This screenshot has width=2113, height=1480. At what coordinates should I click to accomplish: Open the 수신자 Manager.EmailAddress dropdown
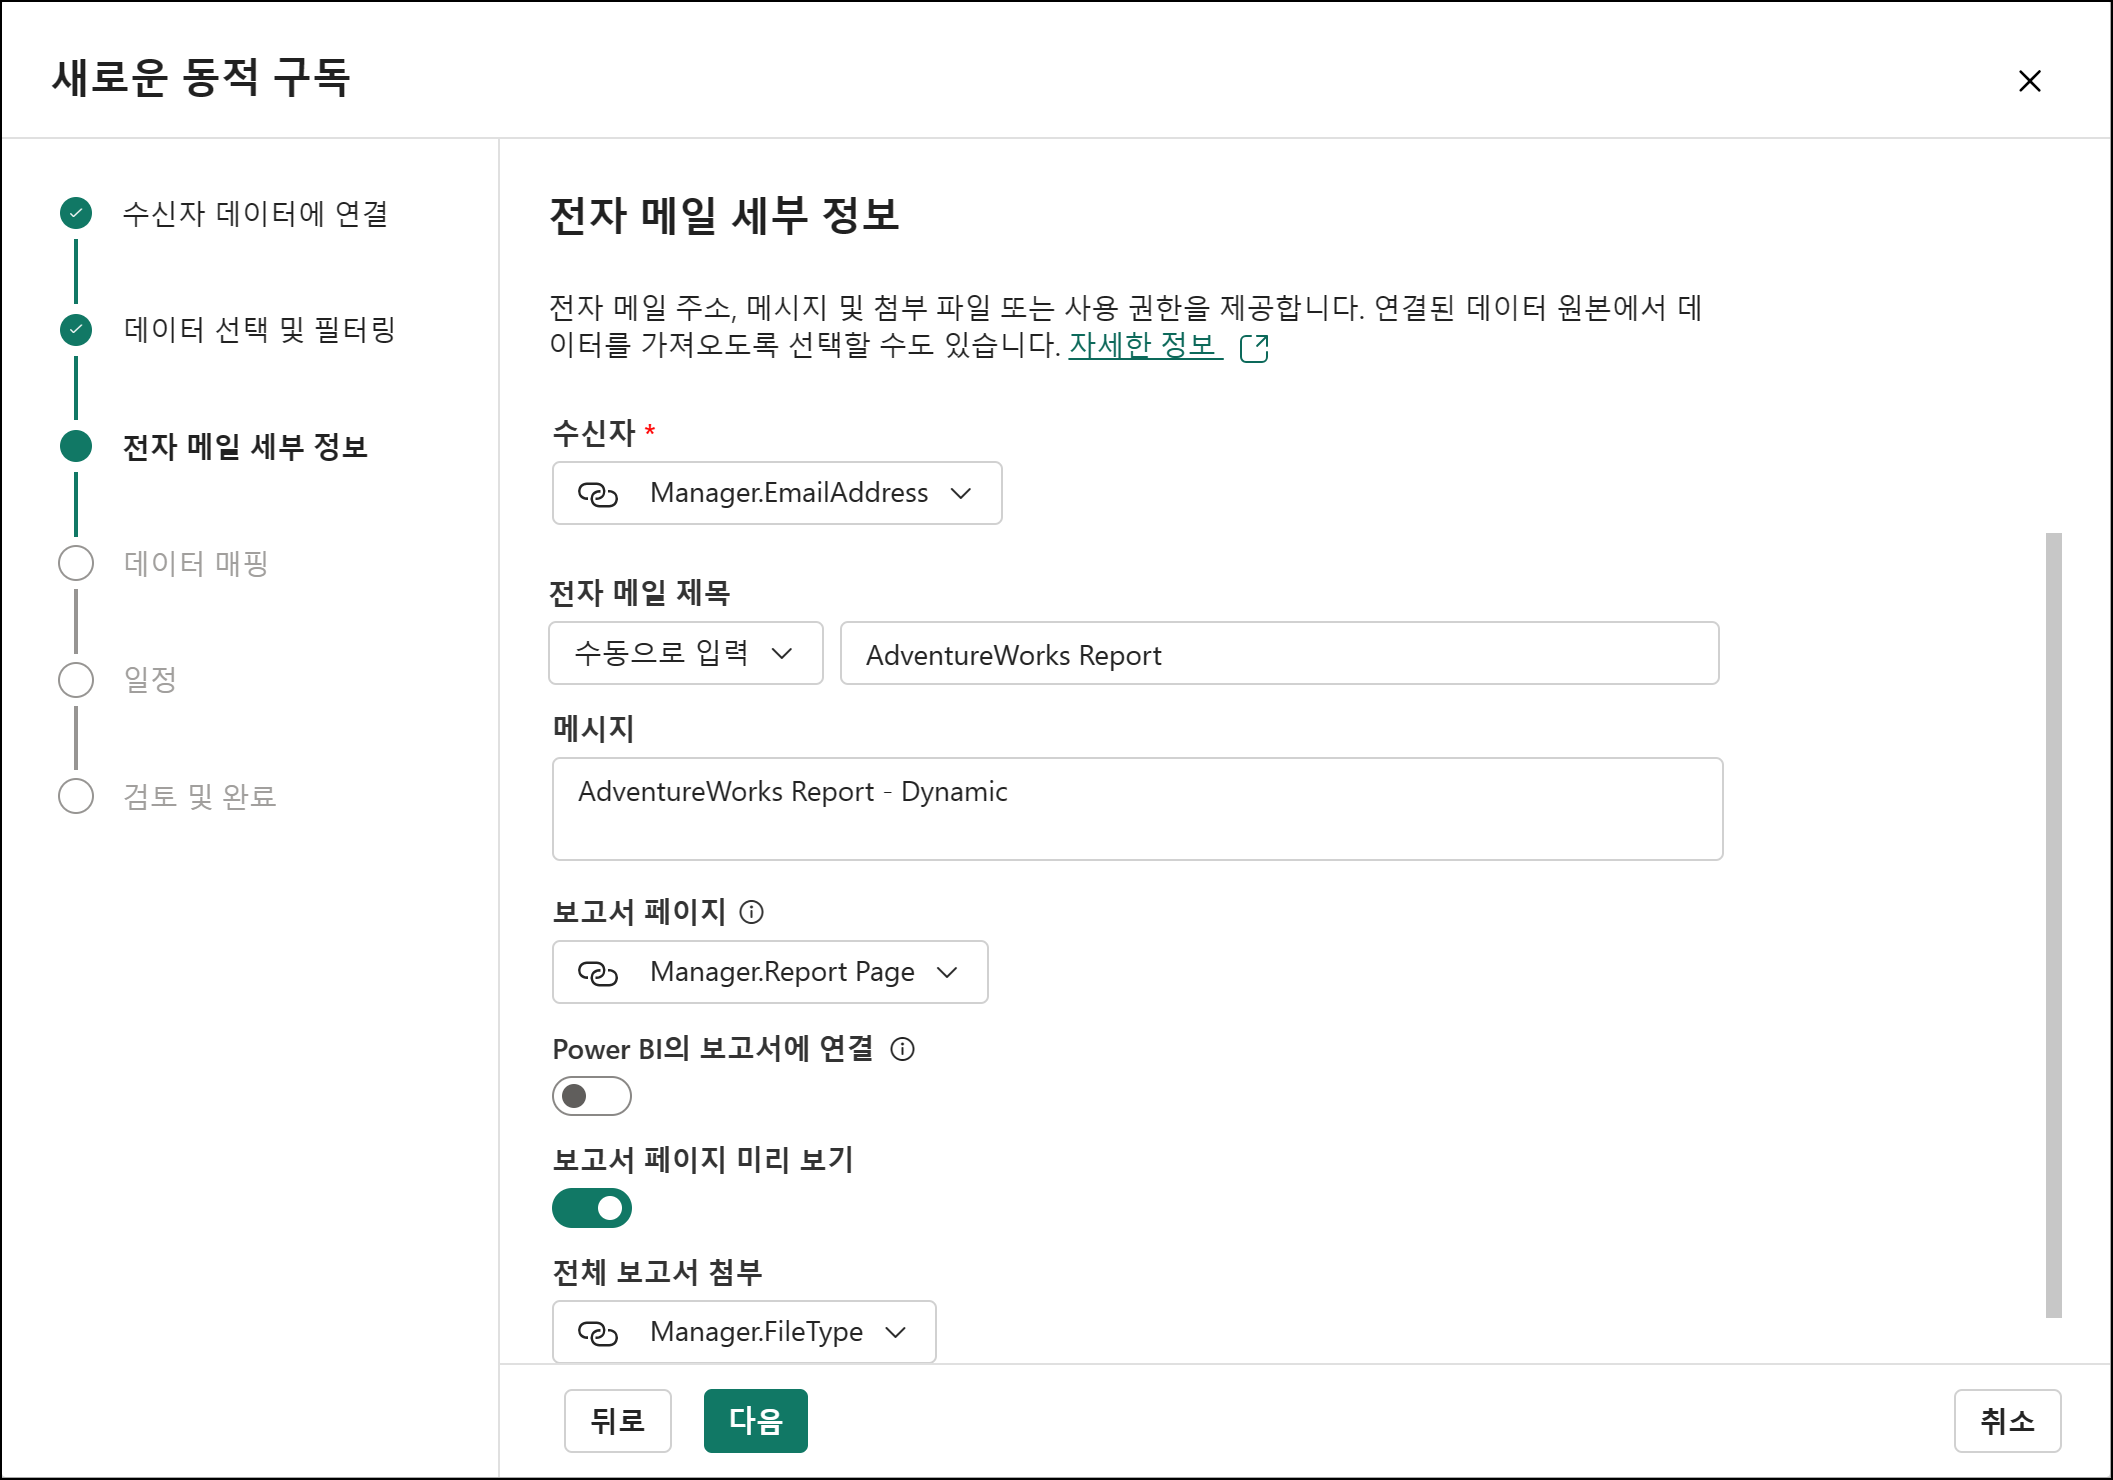(777, 493)
